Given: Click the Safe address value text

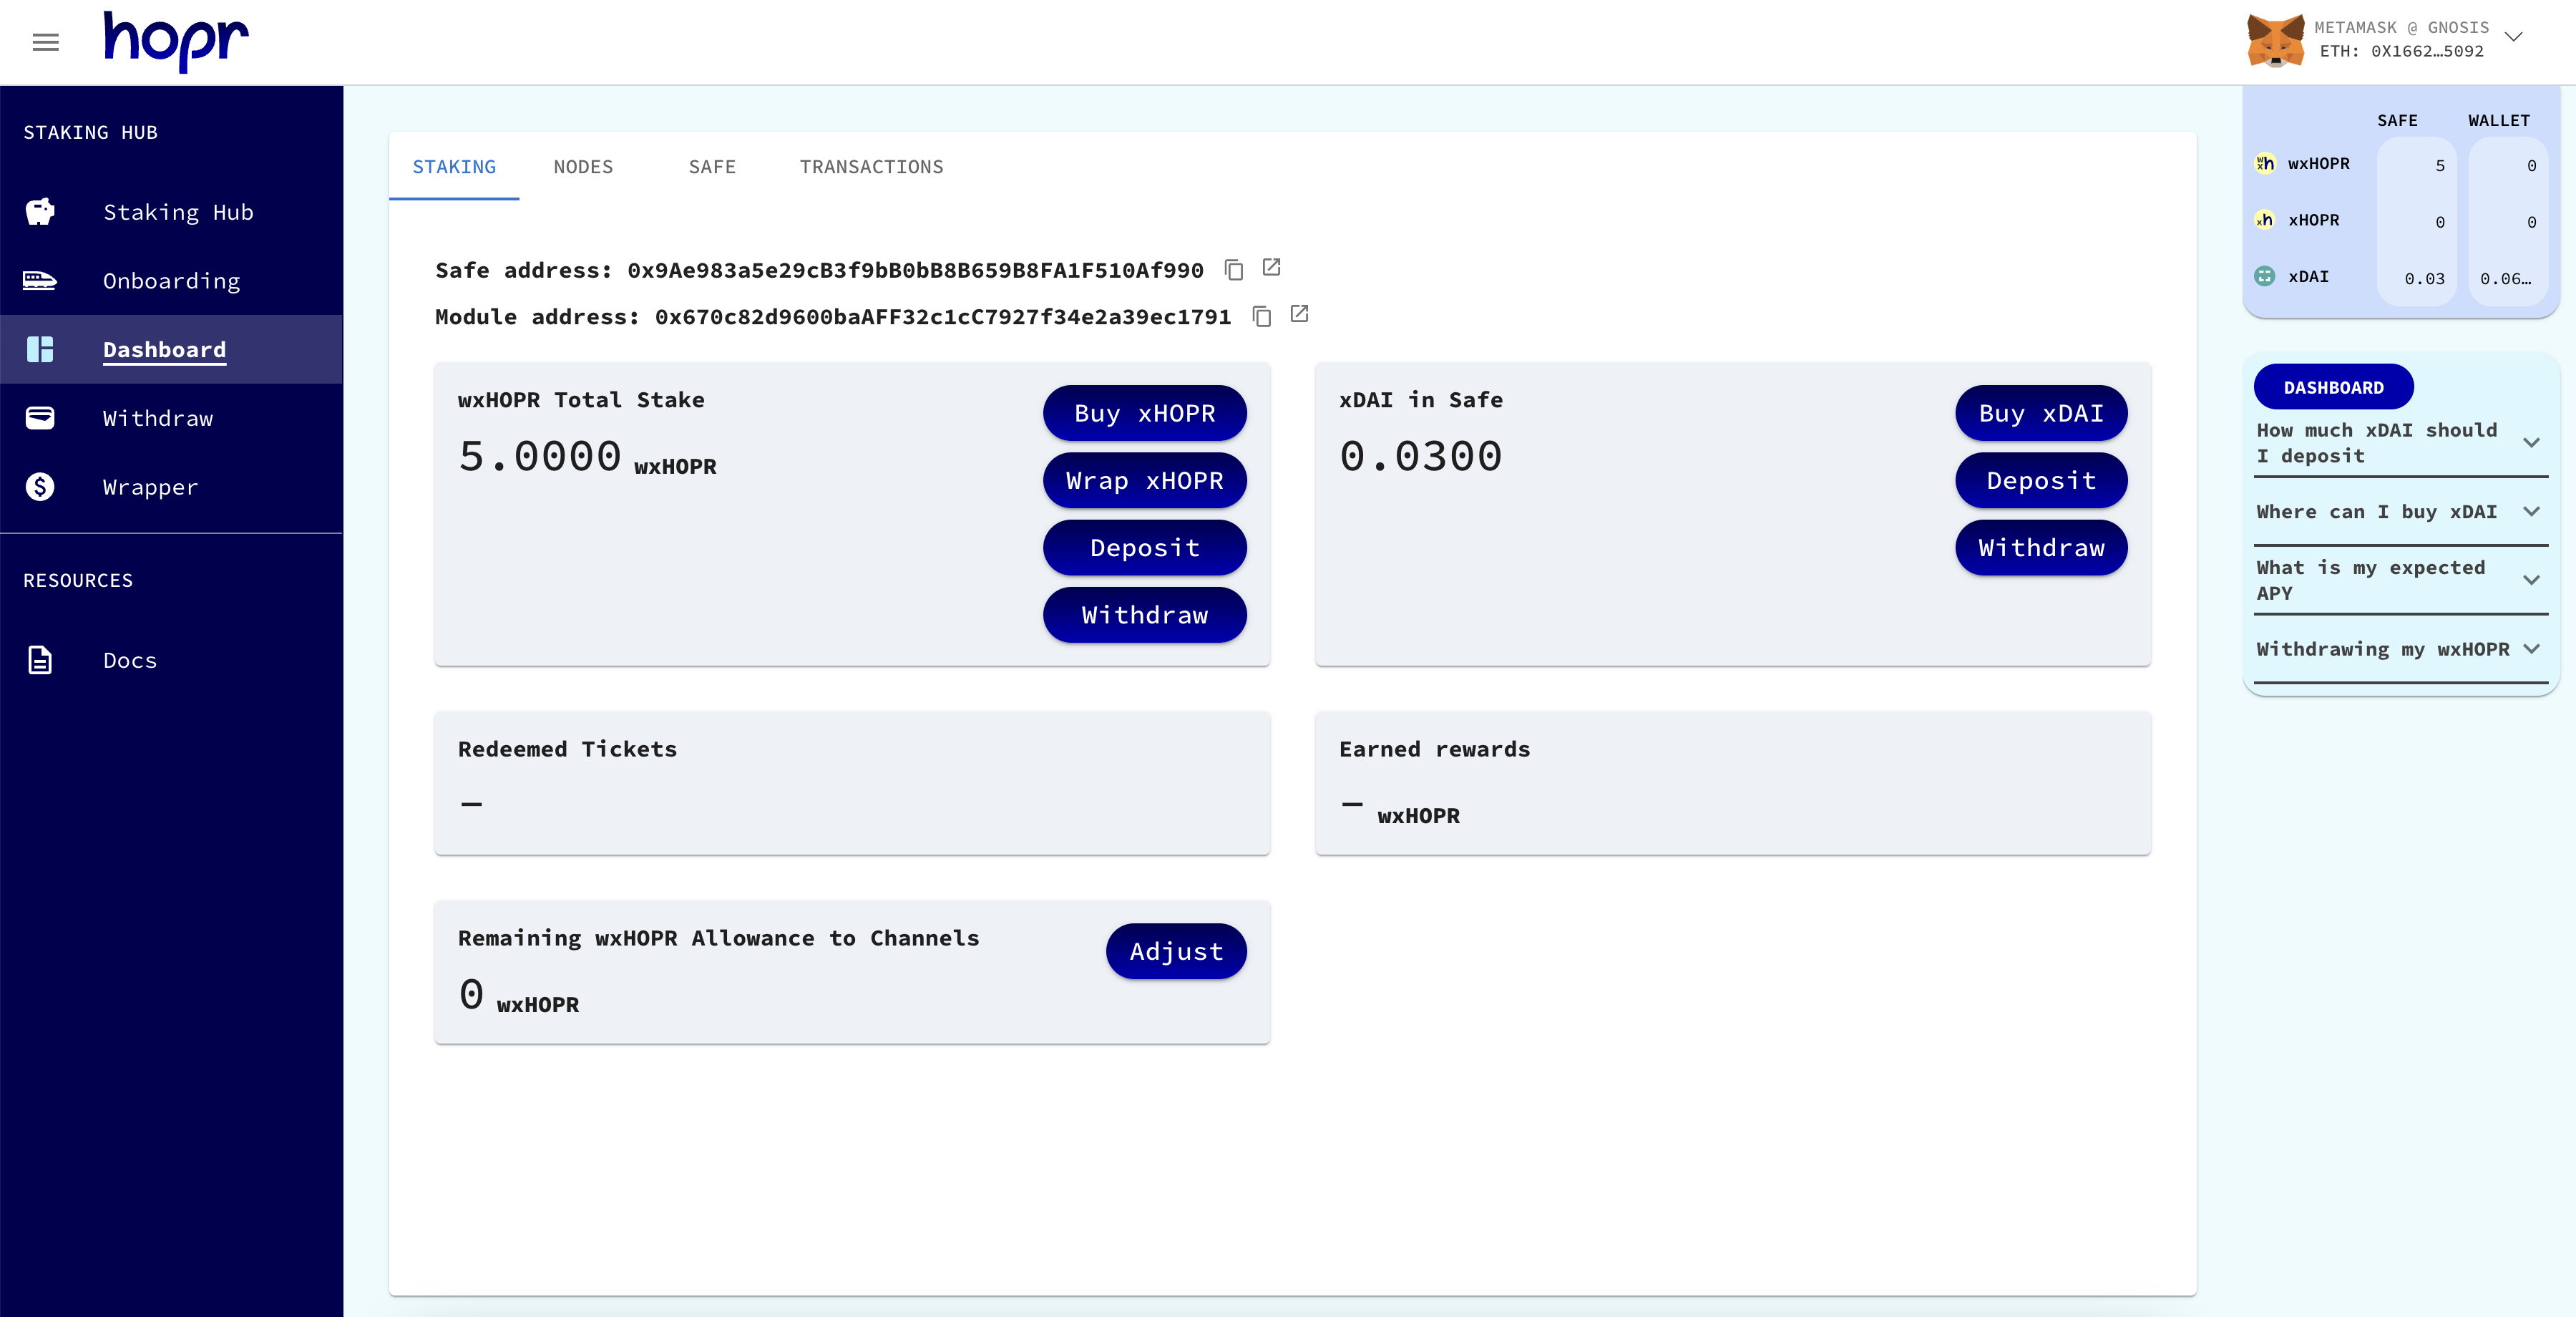Looking at the screenshot, I should [x=915, y=270].
